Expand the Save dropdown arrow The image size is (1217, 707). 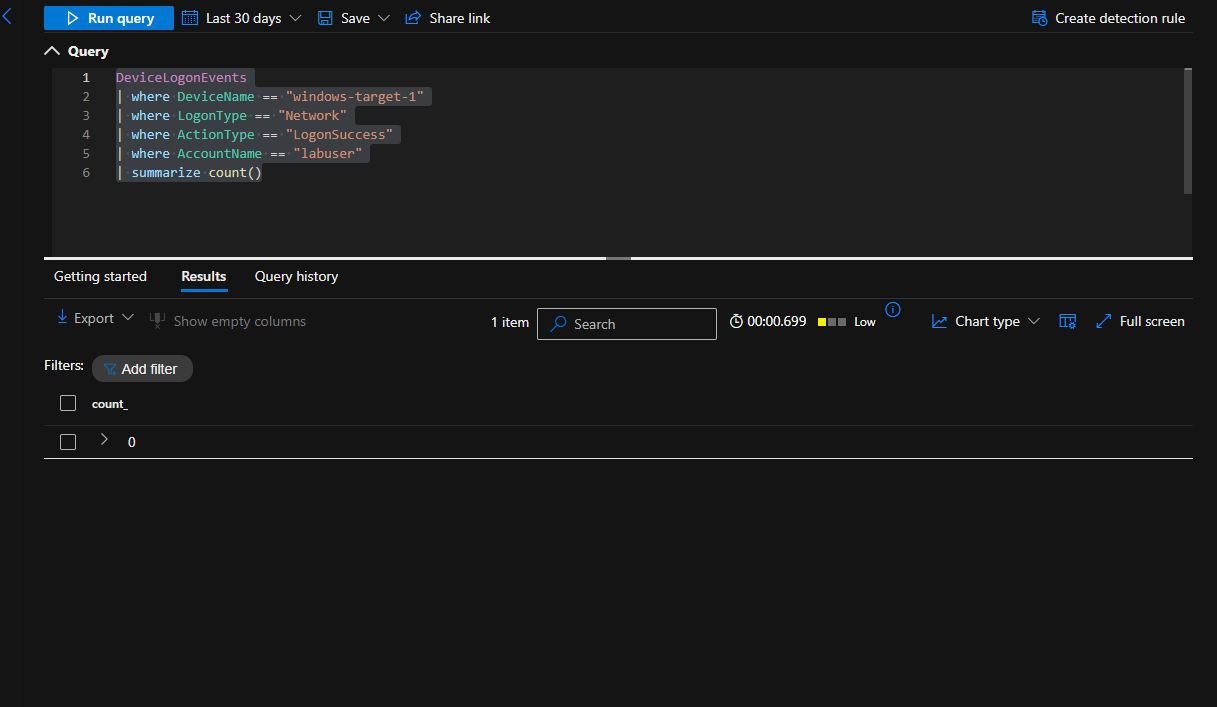point(384,18)
